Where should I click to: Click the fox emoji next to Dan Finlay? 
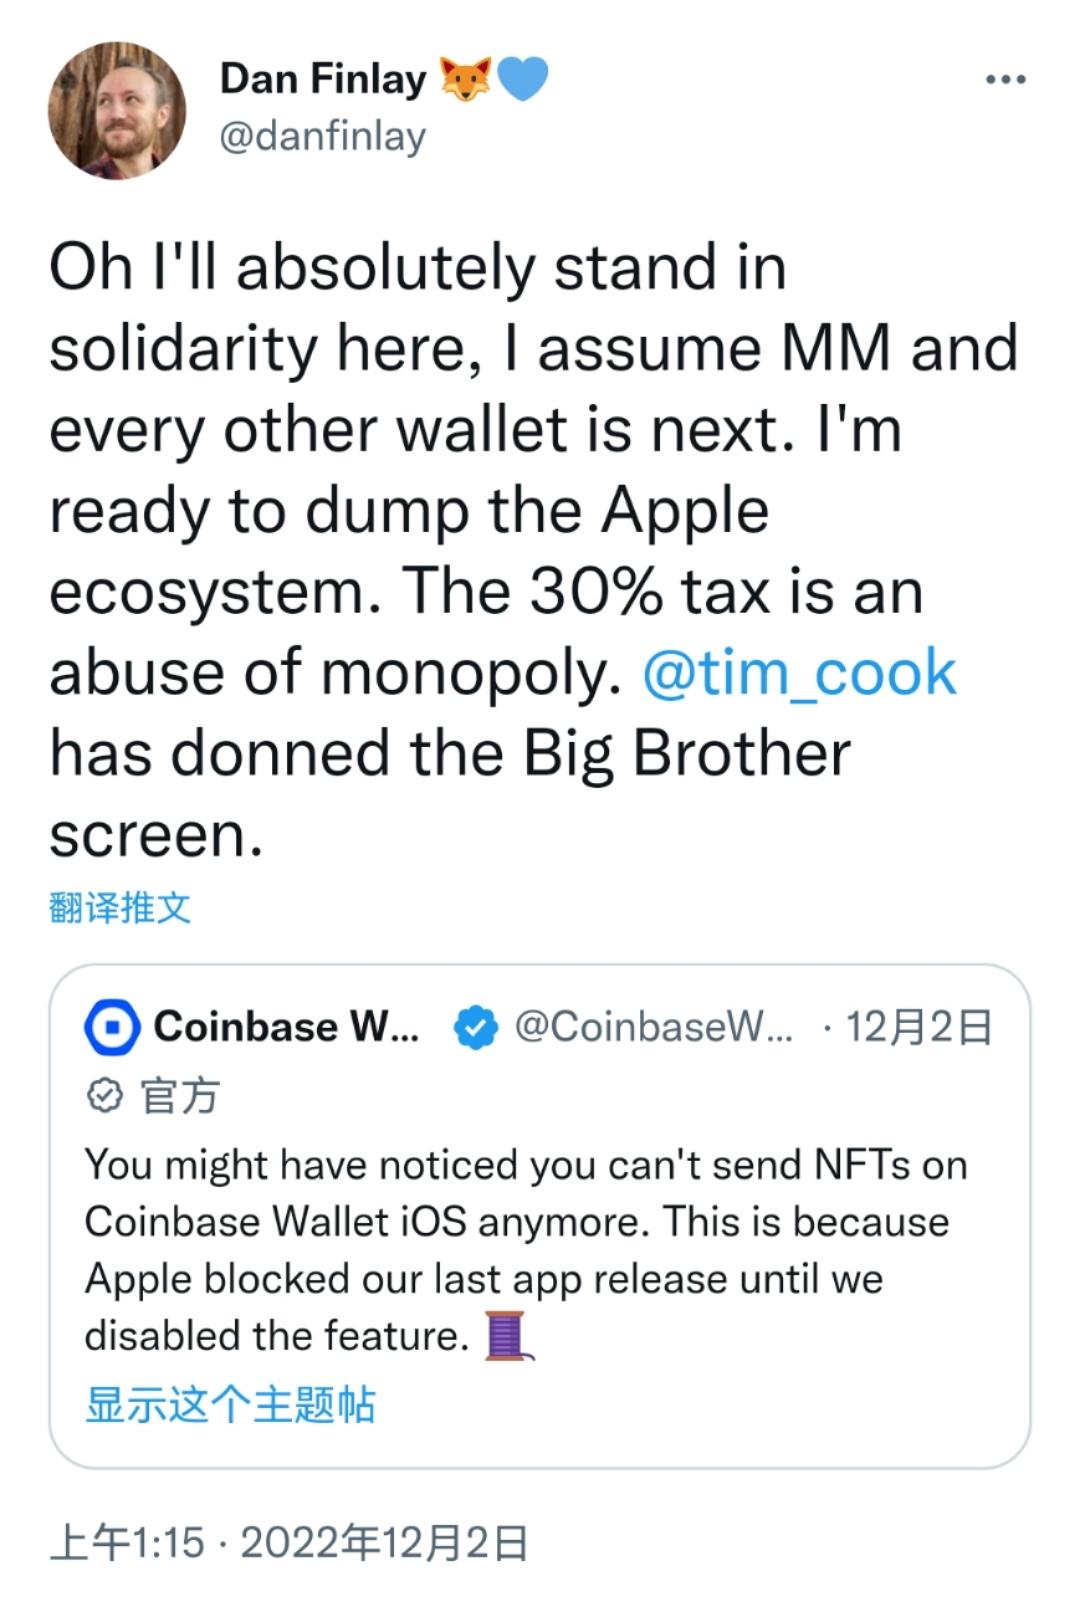(465, 79)
